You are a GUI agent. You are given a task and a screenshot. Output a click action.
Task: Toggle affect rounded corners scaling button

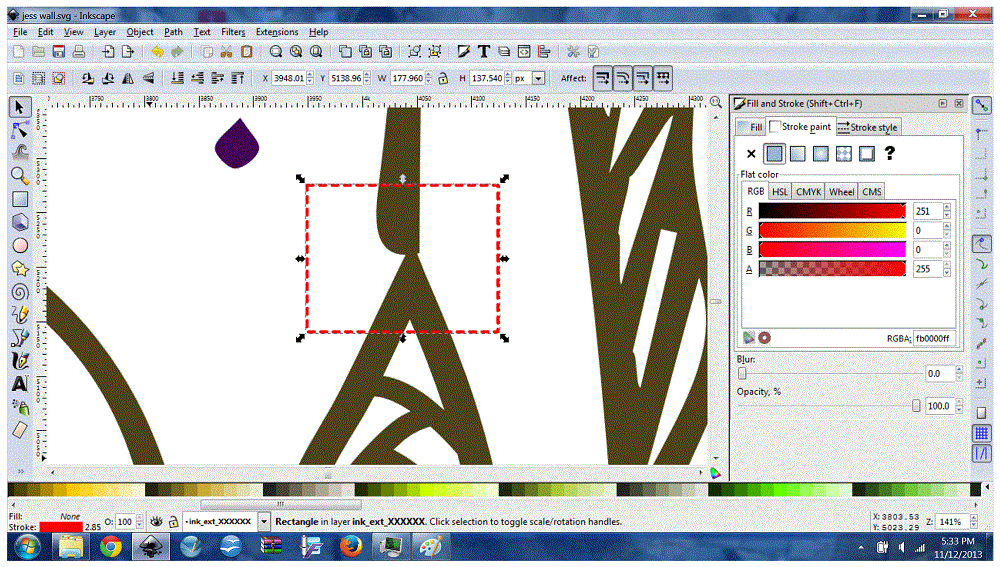point(622,78)
